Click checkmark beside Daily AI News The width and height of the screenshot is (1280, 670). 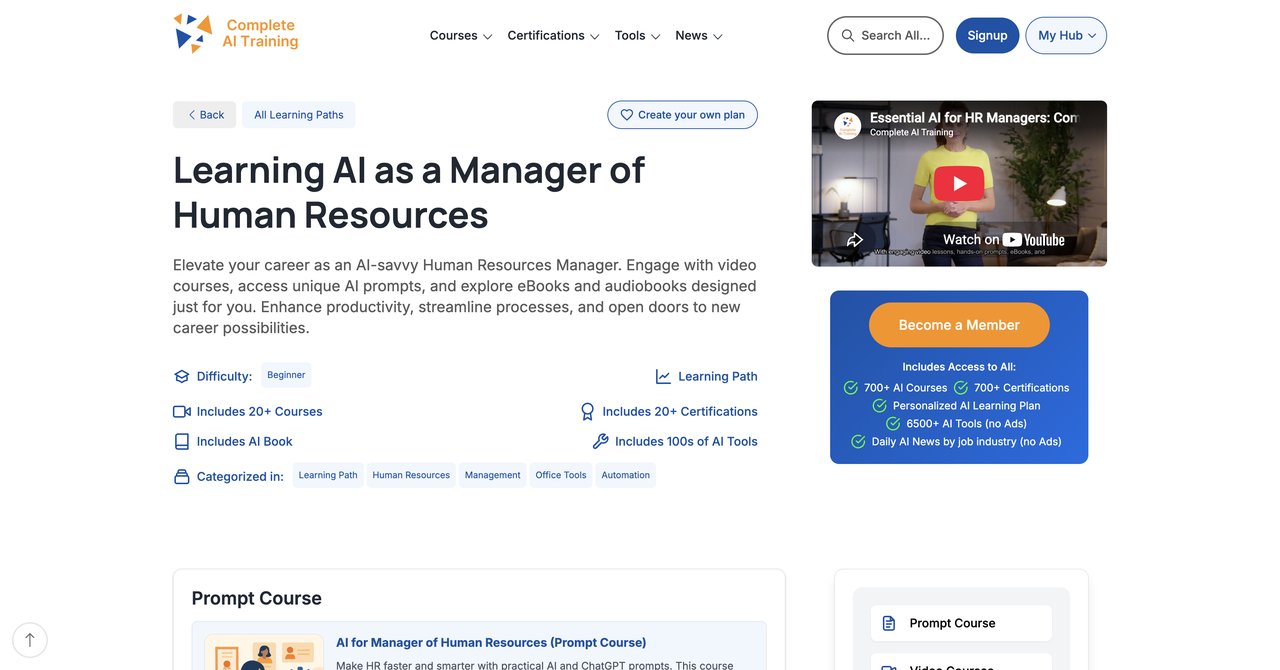coord(858,442)
